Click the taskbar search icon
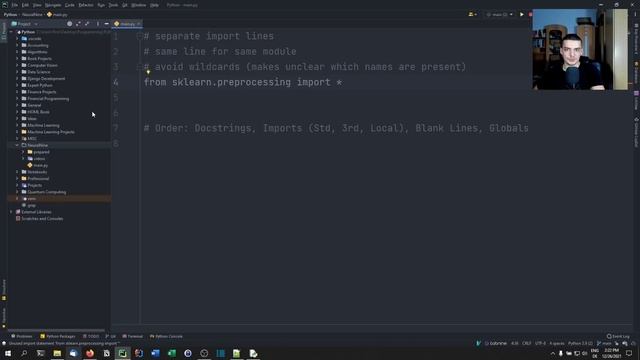 (x=24, y=353)
